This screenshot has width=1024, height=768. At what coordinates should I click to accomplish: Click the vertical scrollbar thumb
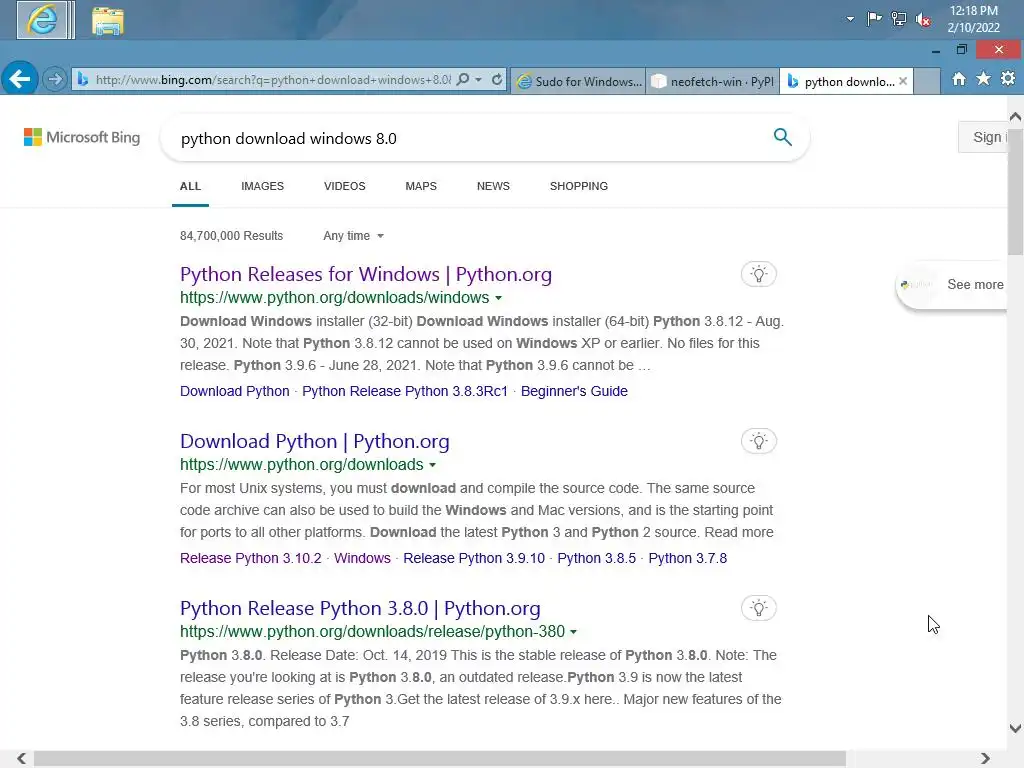click(x=1015, y=191)
